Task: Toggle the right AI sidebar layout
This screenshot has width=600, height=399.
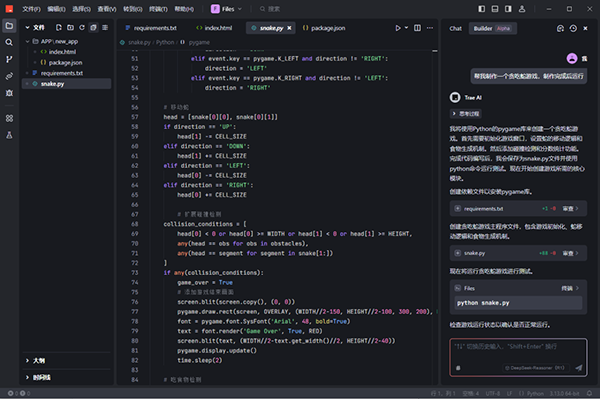Action: 508,9
